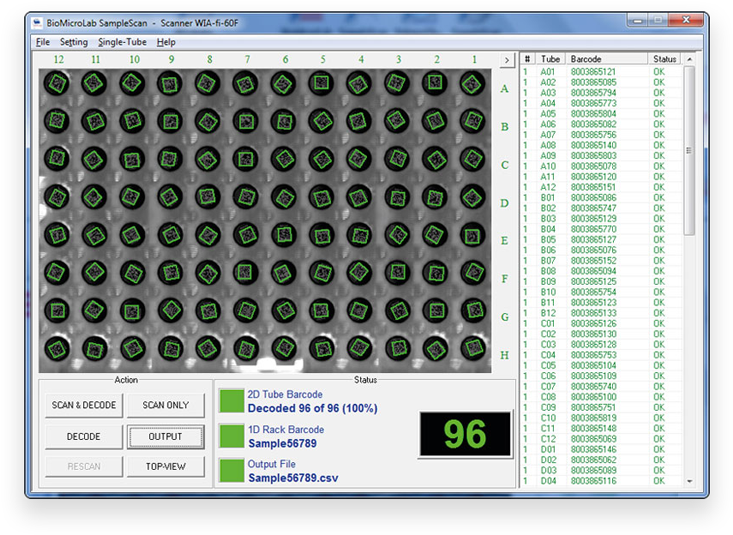The image size is (733, 535).
Task: Select row A01 barcode 8003865121
Action: pyautogui.click(x=601, y=72)
